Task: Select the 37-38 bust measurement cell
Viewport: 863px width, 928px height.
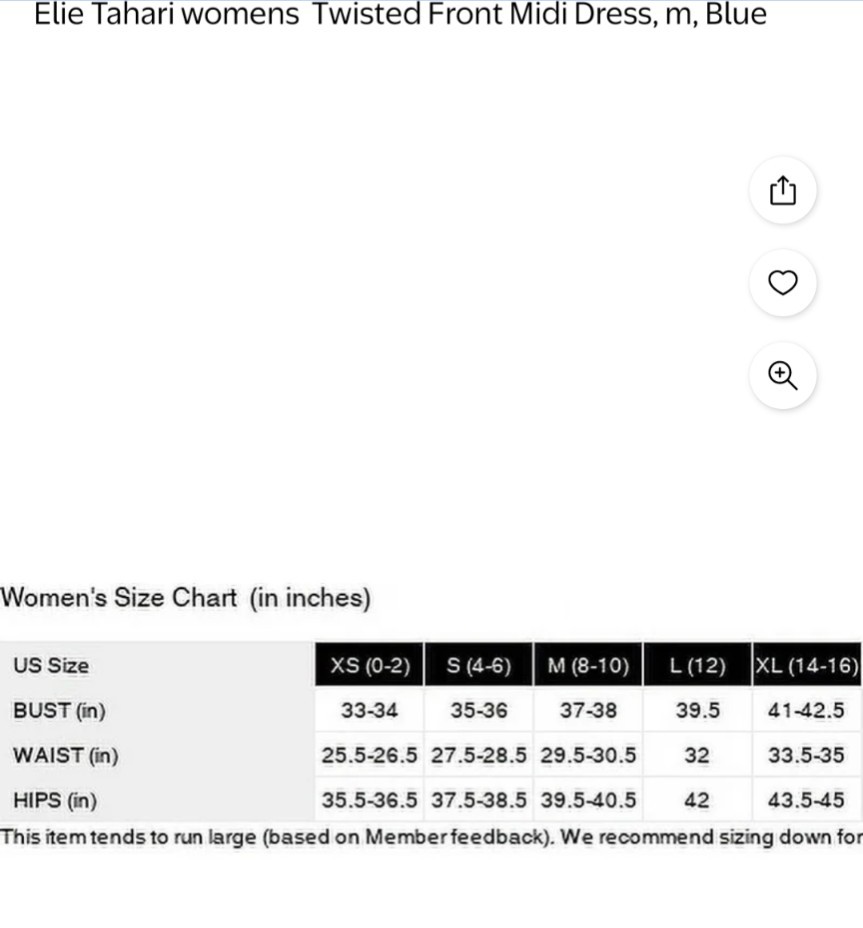Action: (588, 710)
